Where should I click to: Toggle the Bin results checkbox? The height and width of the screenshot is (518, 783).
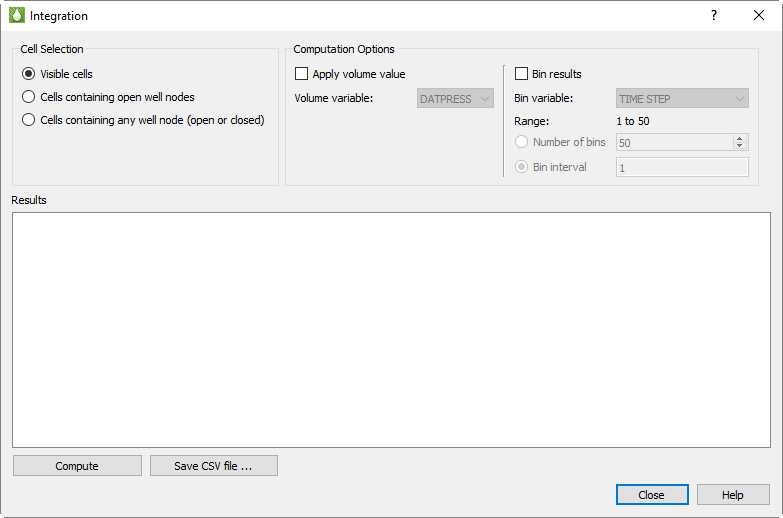(x=521, y=74)
